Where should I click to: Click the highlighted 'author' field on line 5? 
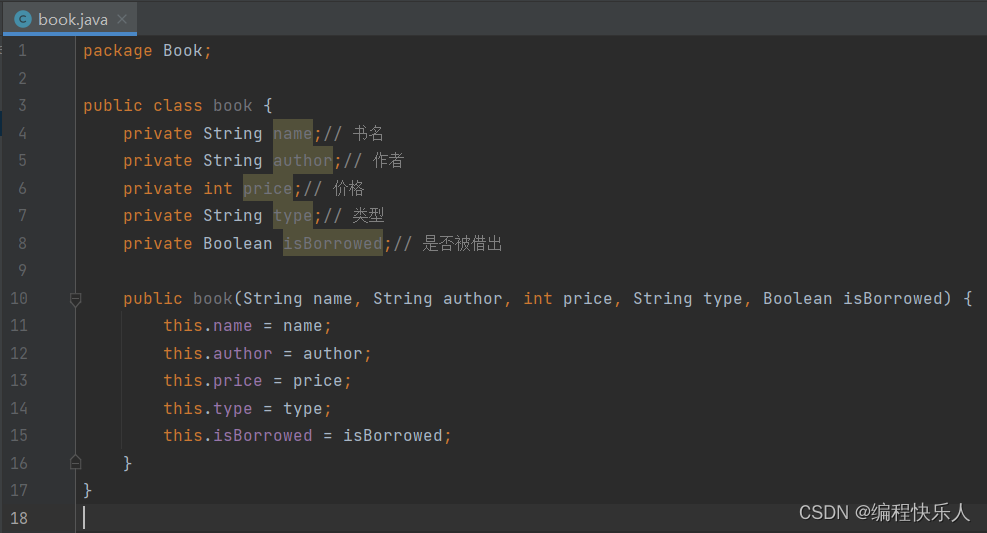[303, 160]
